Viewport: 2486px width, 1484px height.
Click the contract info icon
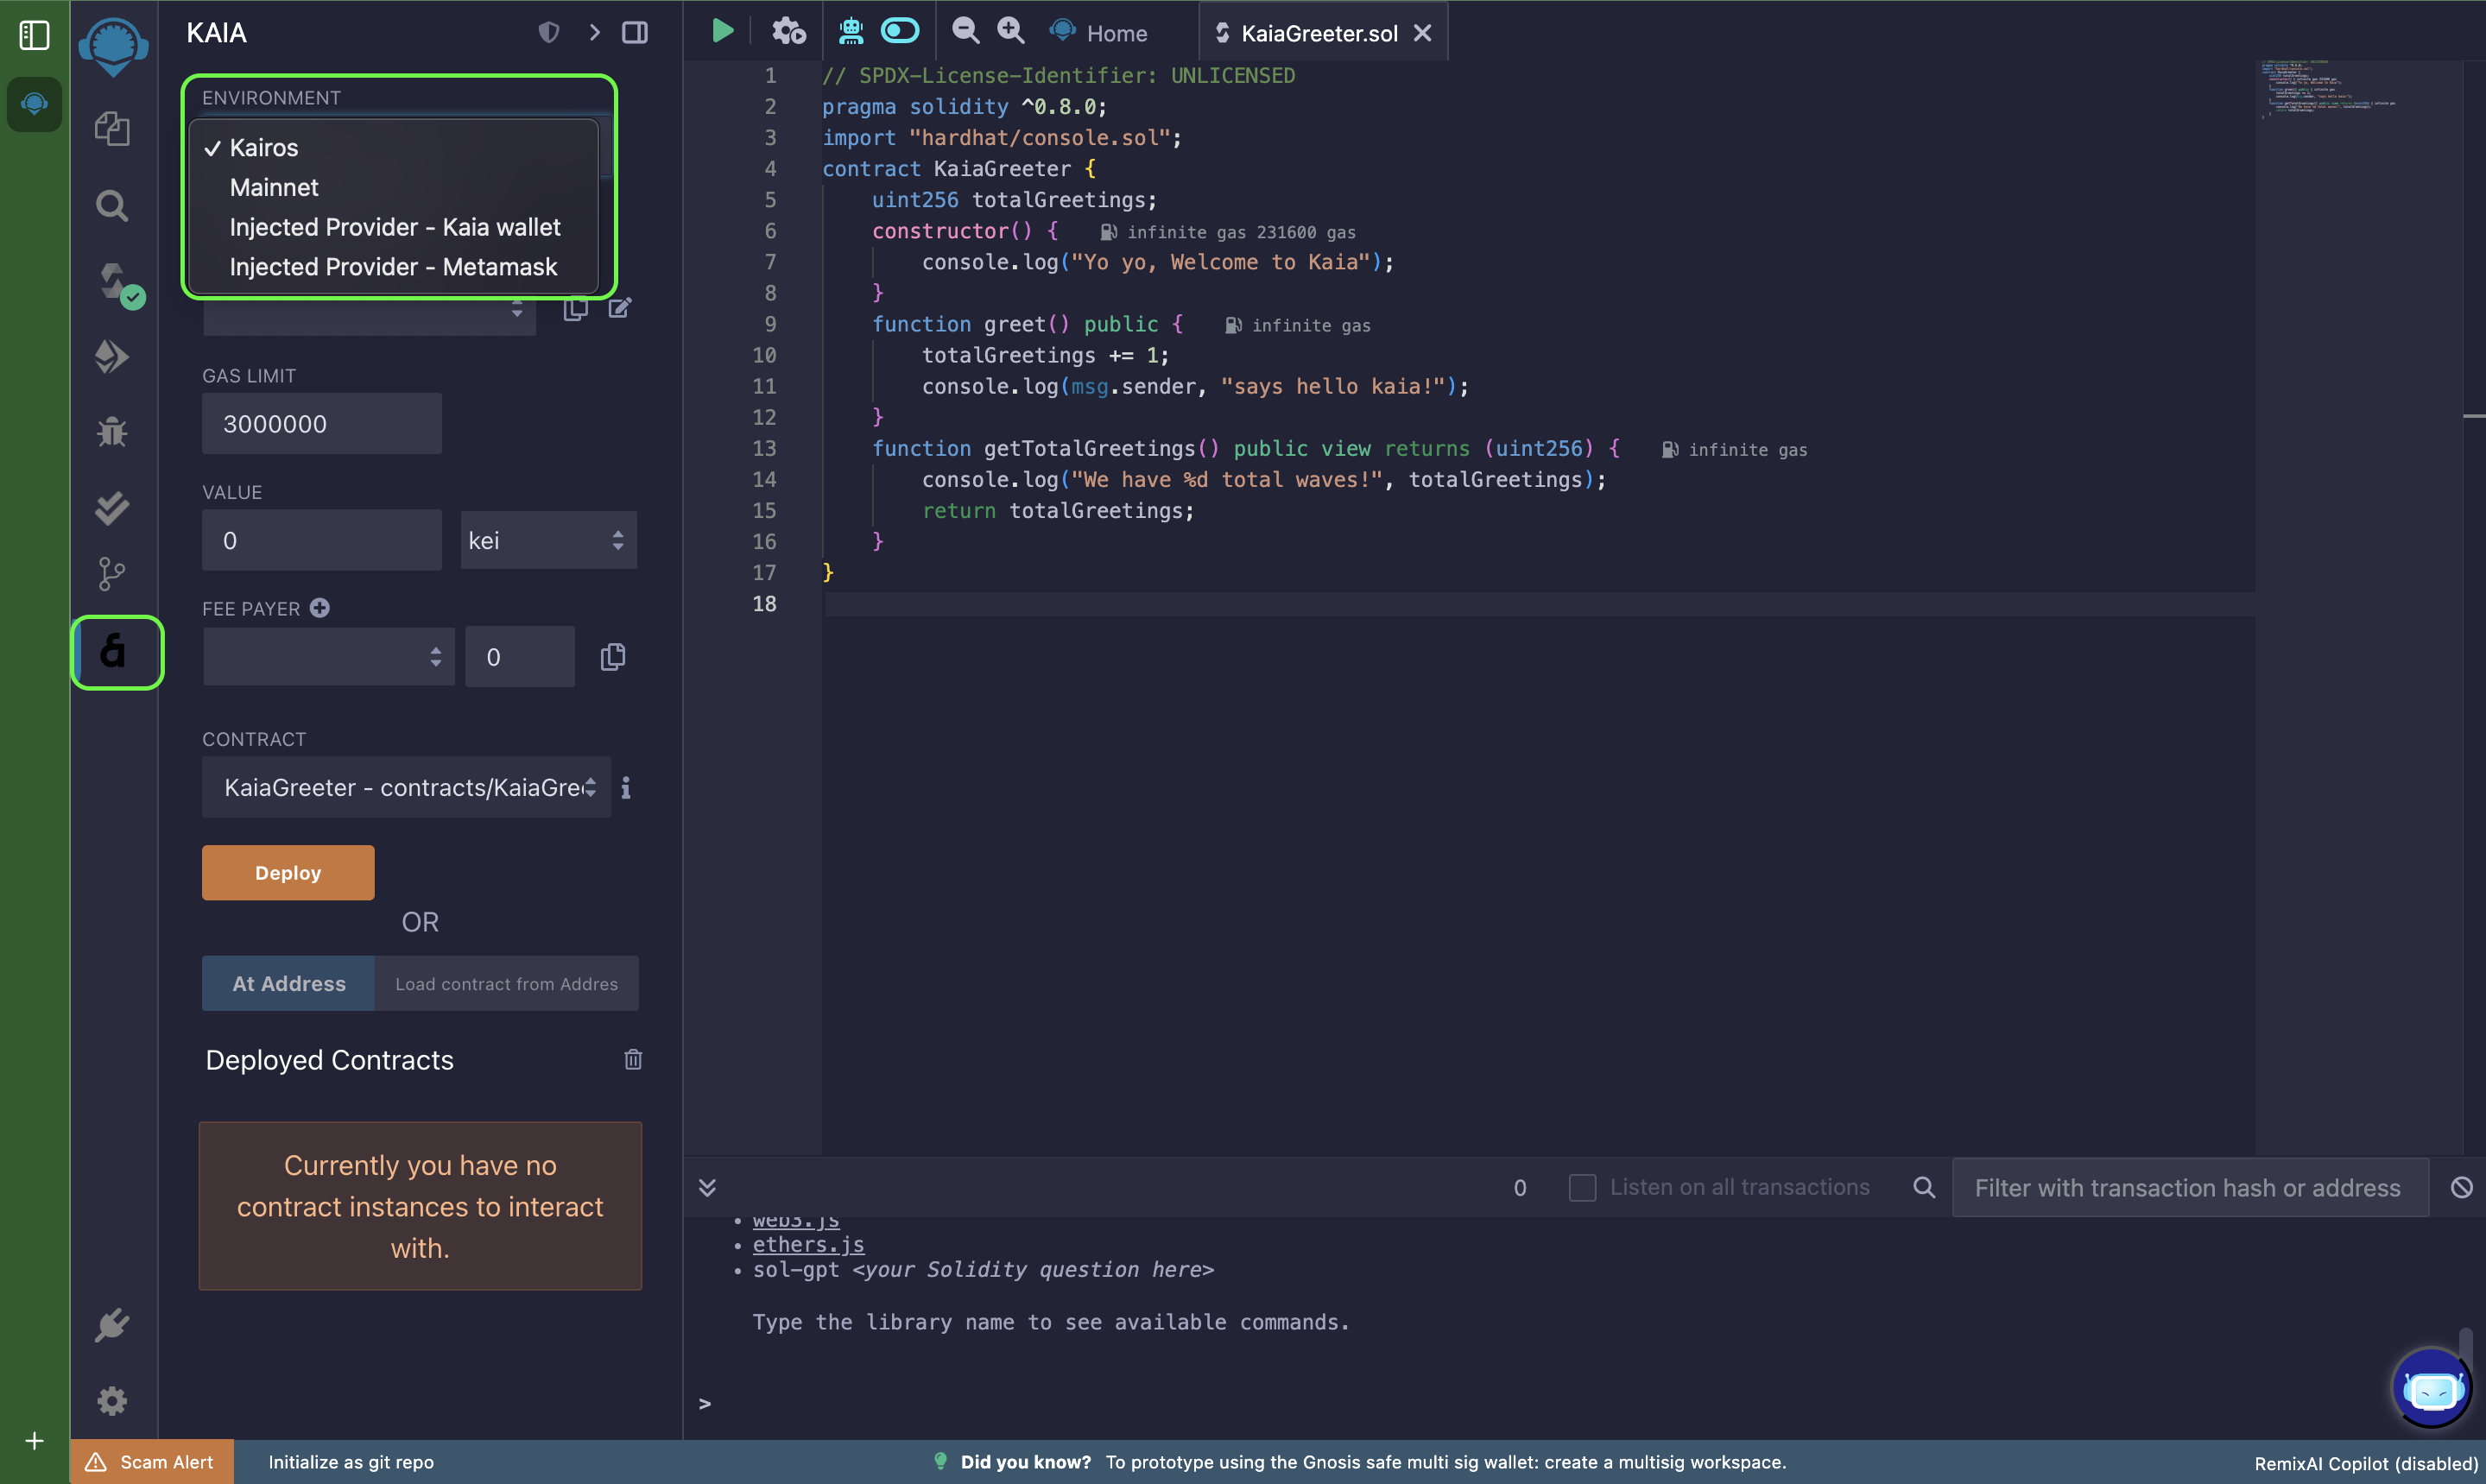tap(626, 788)
